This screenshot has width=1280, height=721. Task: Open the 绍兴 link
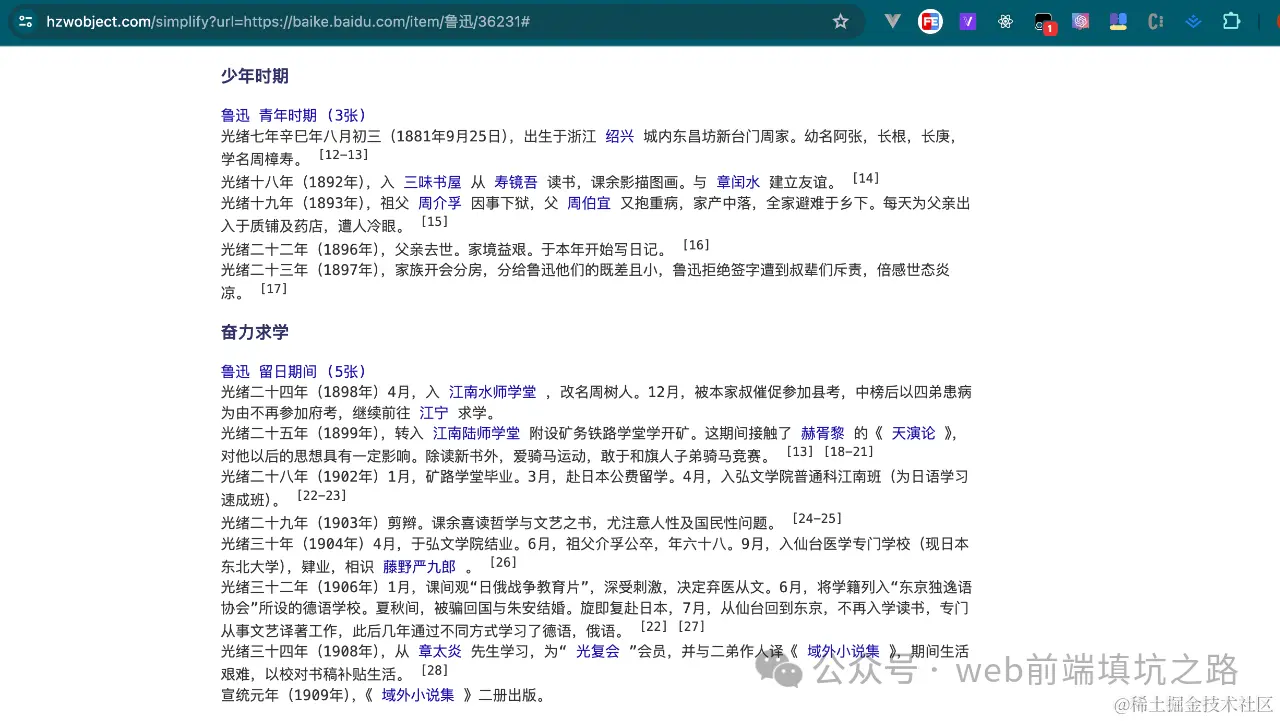click(x=620, y=136)
